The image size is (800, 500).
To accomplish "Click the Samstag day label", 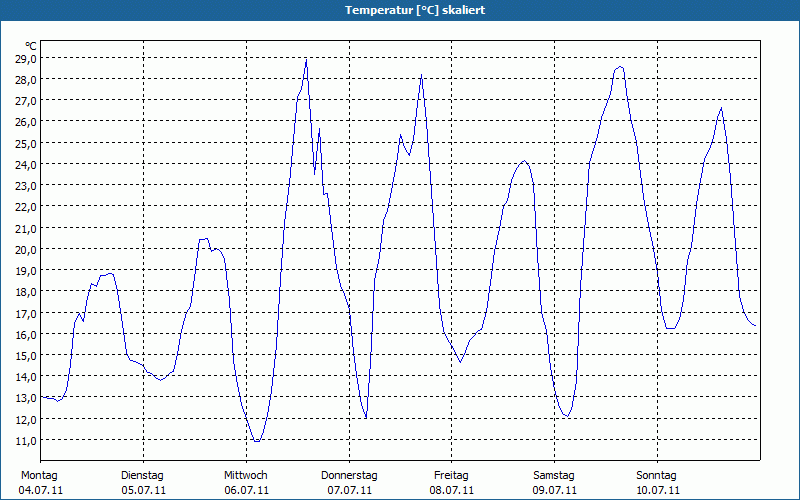I will [554, 476].
